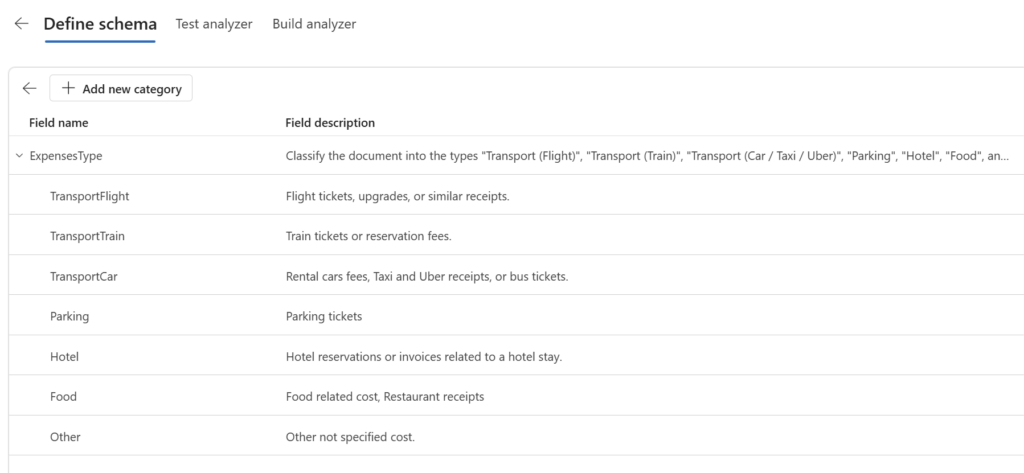Viewport: 1024px width, 473px height.
Task: Click the plus icon for adding a category
Action: coord(69,88)
